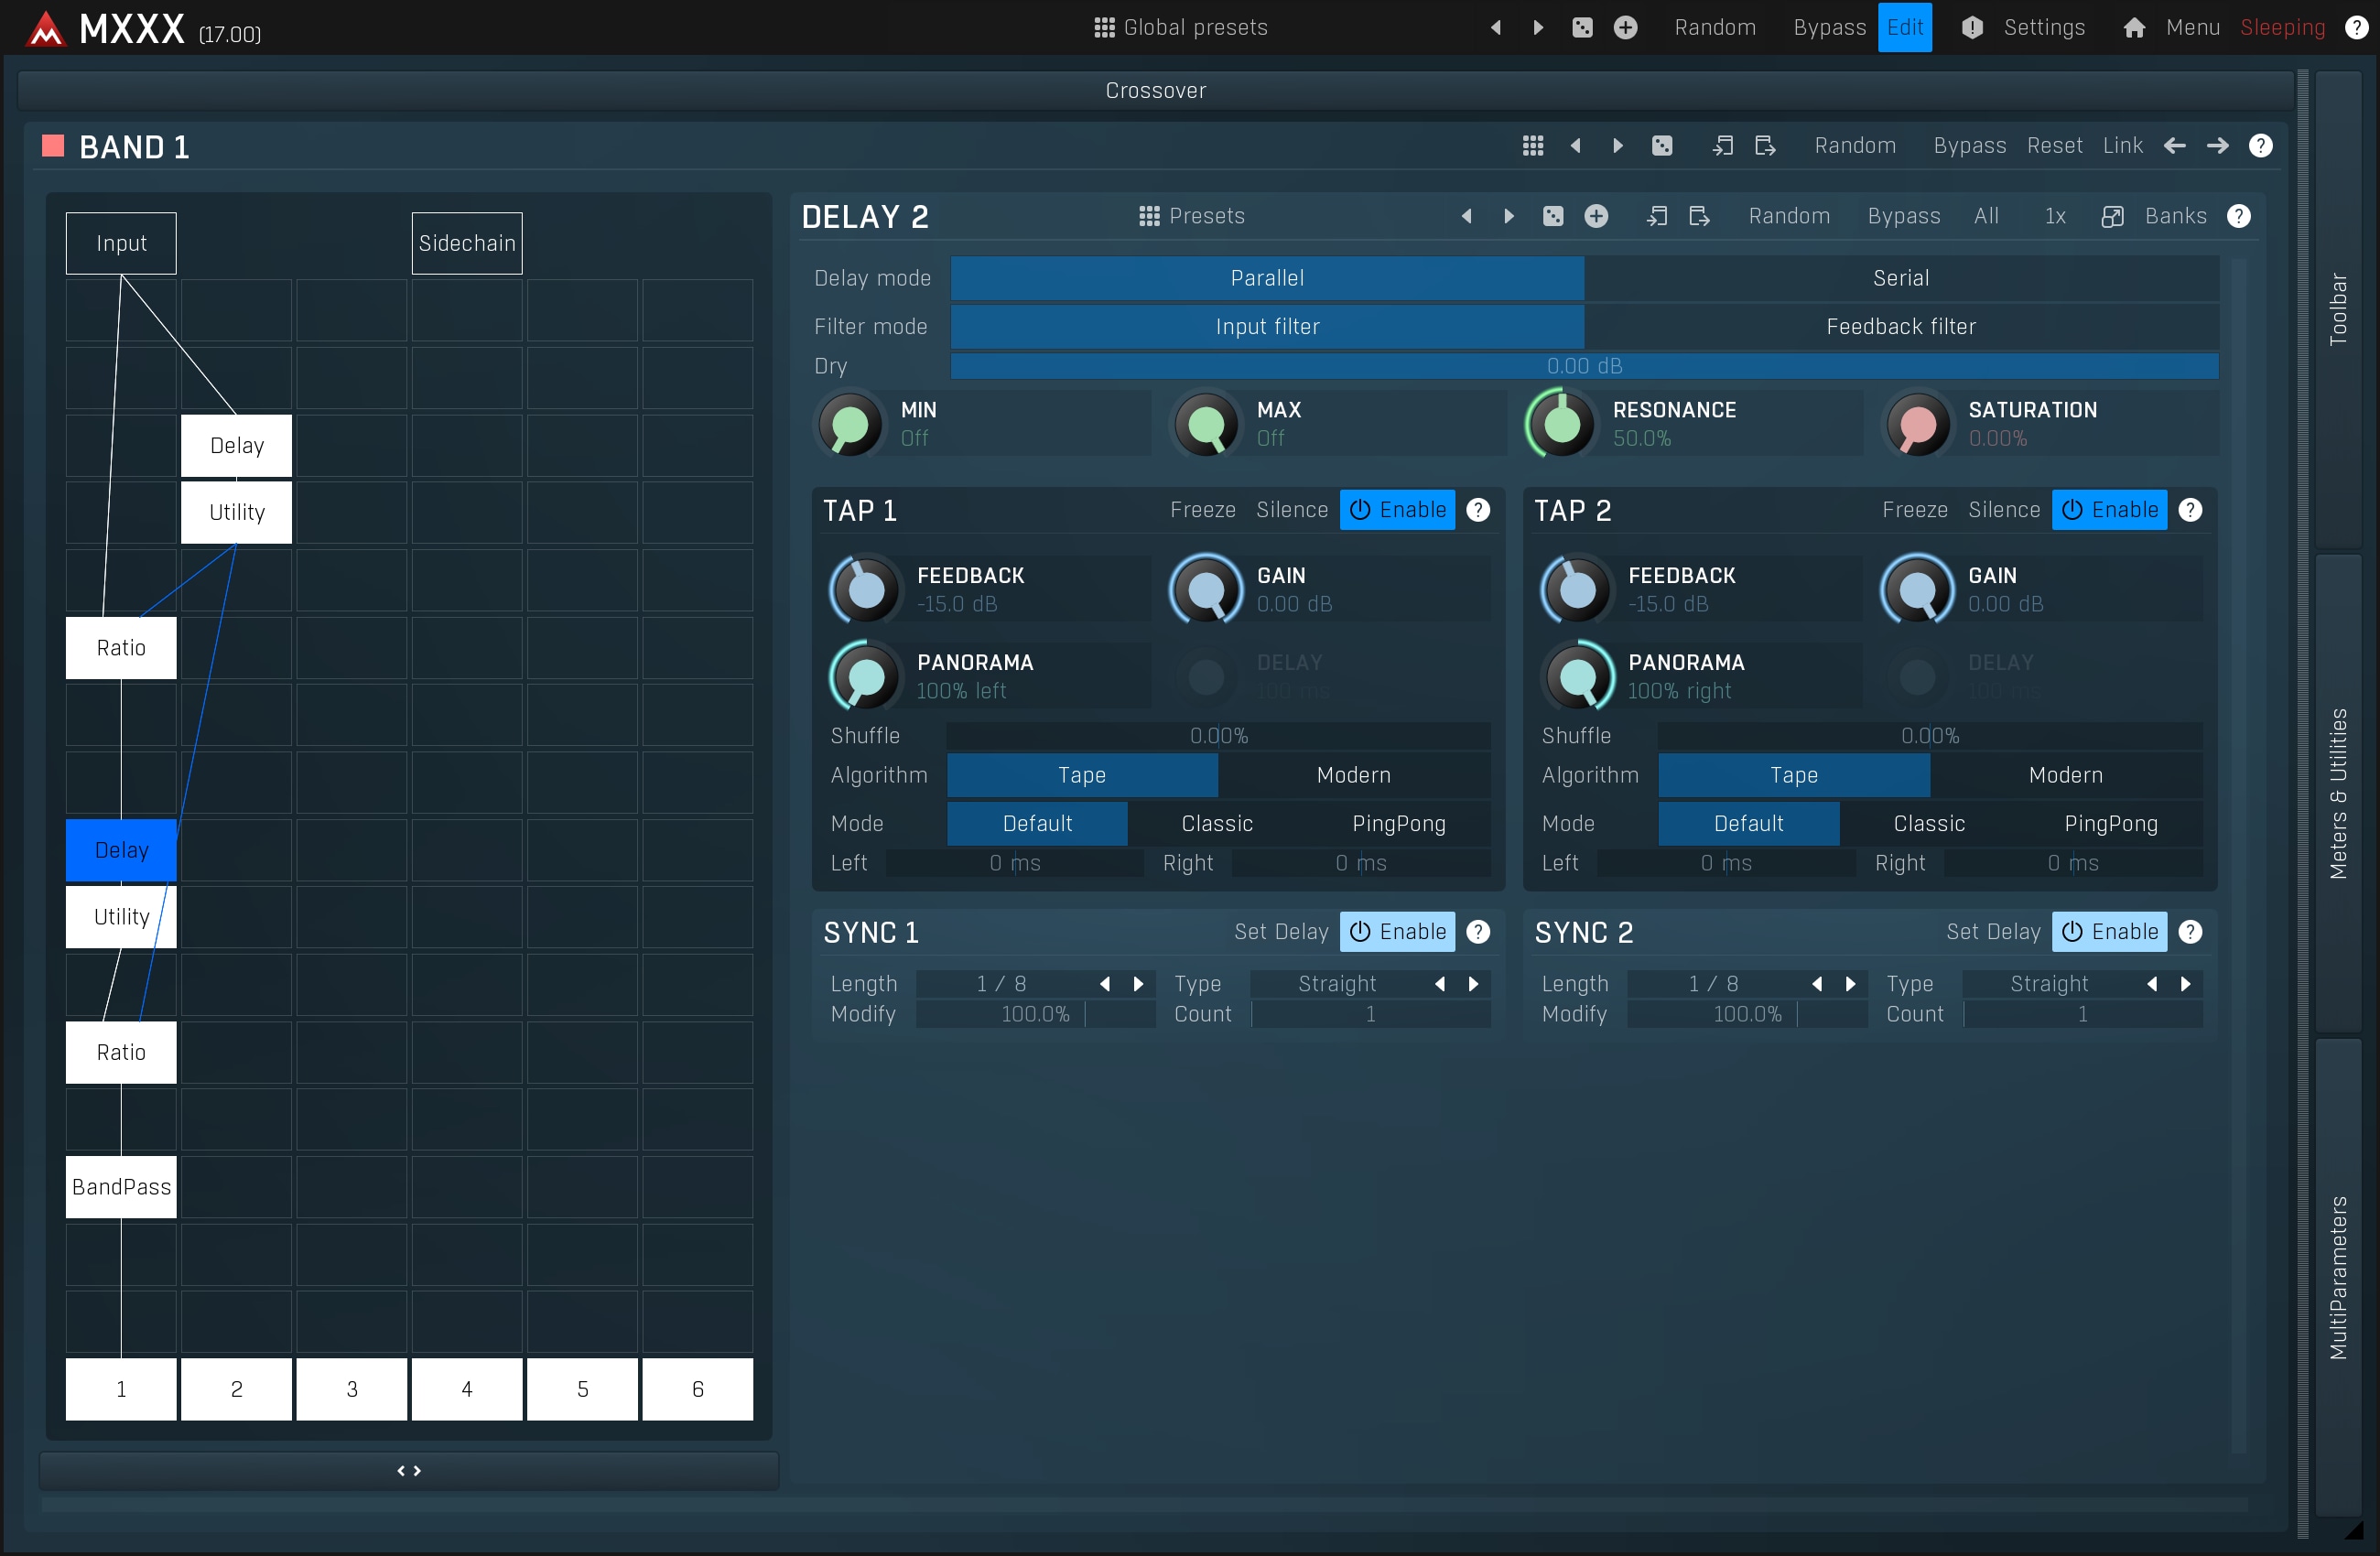Click the Global presets grid icon
This screenshot has width=2380, height=1556.
point(1104,27)
